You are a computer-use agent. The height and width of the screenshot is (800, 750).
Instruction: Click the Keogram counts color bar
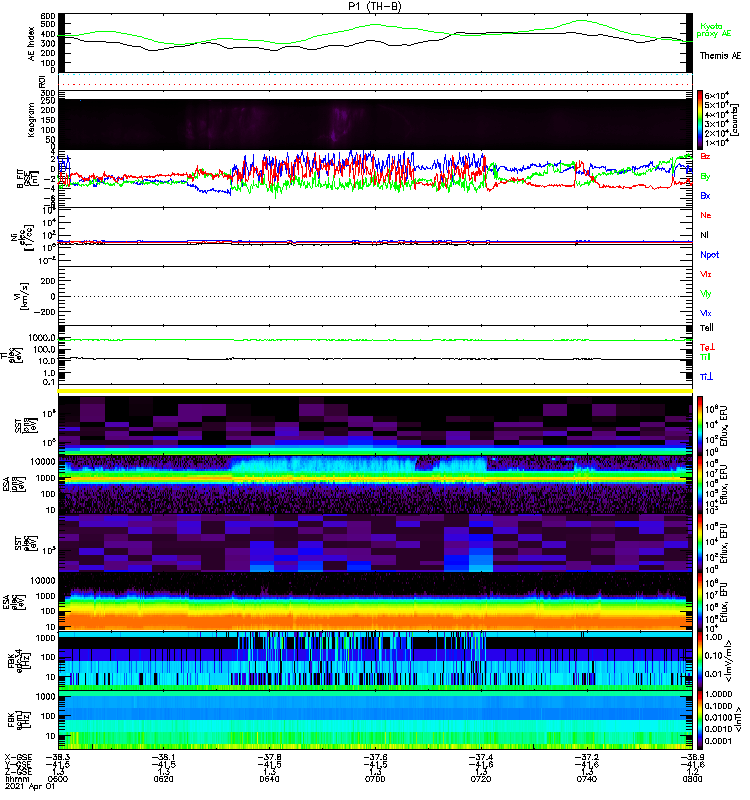click(x=700, y=120)
